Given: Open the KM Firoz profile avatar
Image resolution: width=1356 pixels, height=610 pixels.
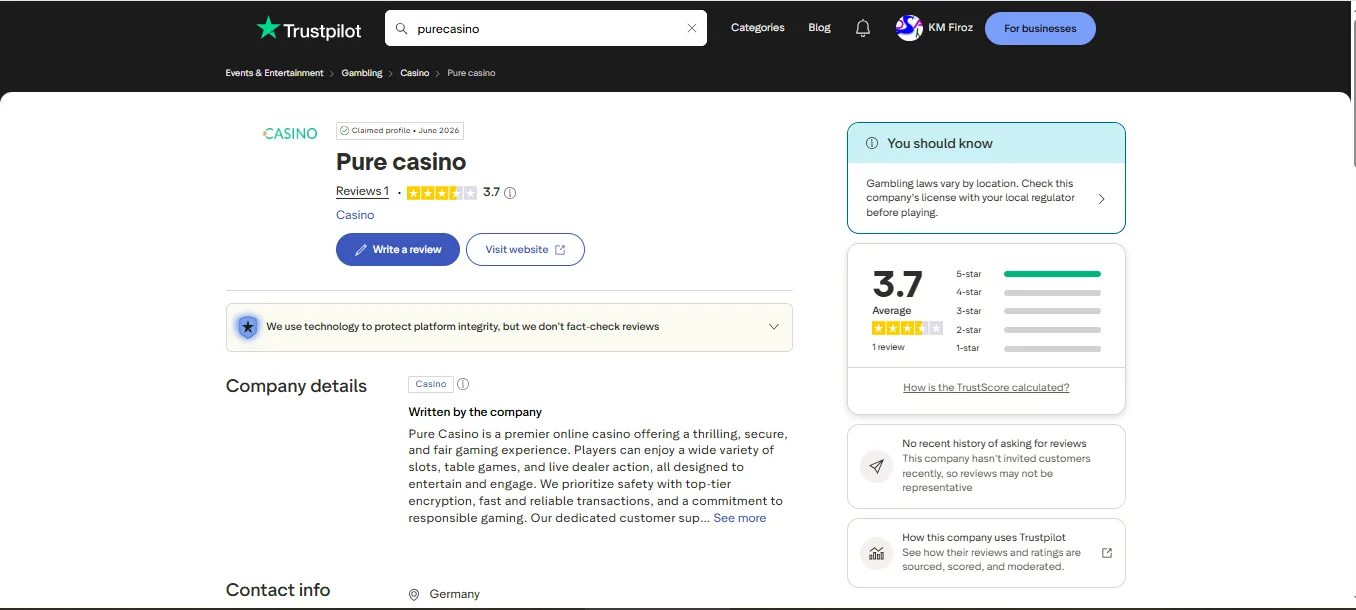Looking at the screenshot, I should 909,28.
